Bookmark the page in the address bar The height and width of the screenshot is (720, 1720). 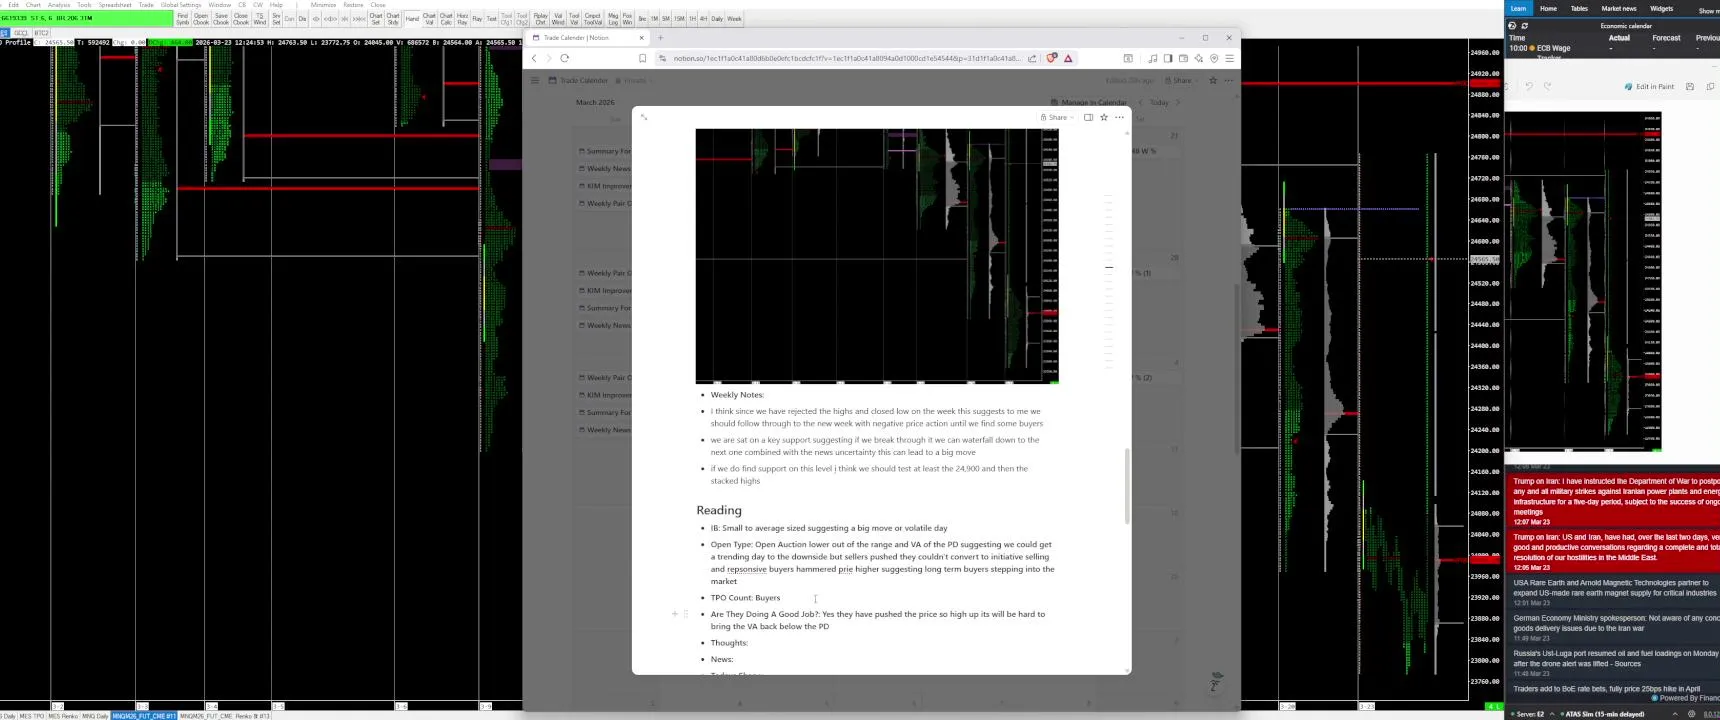point(642,58)
